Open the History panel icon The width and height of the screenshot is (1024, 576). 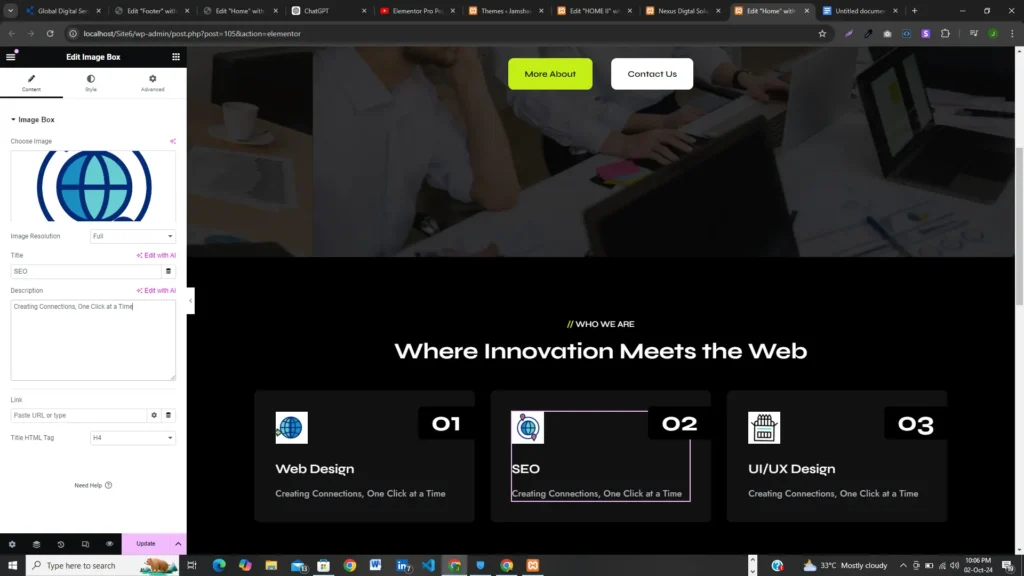coord(61,544)
